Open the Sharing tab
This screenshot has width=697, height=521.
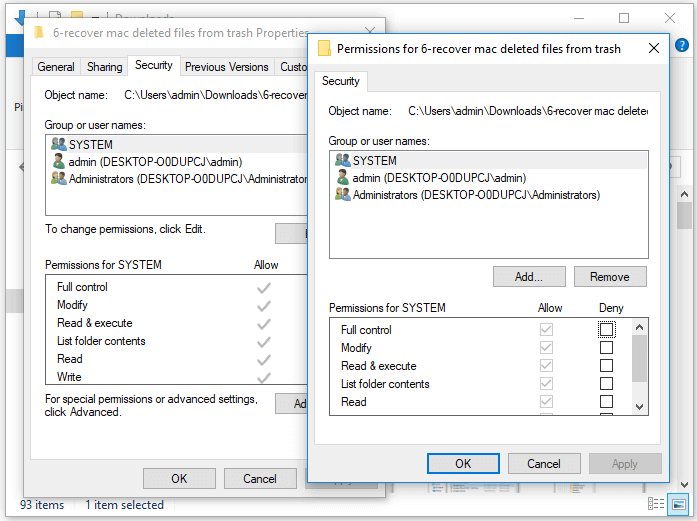104,67
